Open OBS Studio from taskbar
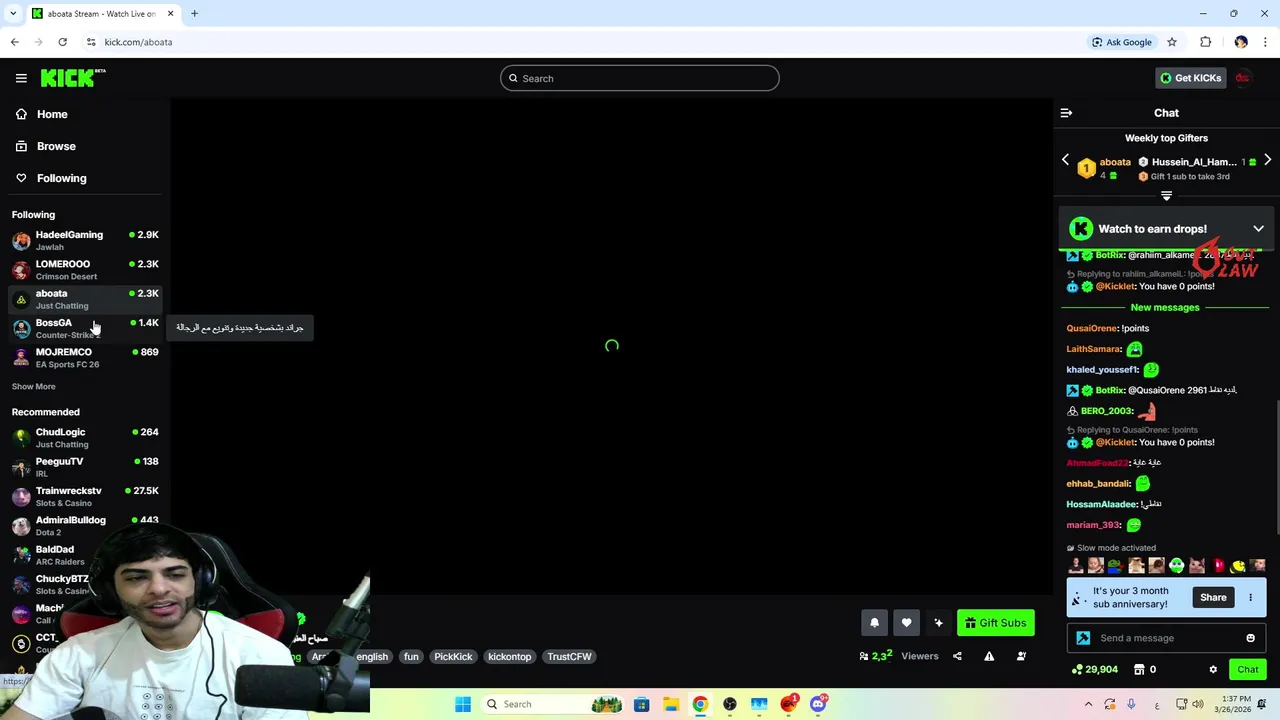1280x720 pixels. [x=730, y=704]
